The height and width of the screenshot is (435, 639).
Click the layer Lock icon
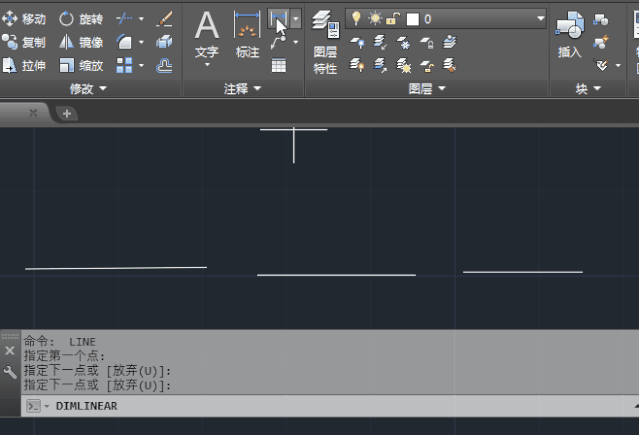click(x=427, y=42)
